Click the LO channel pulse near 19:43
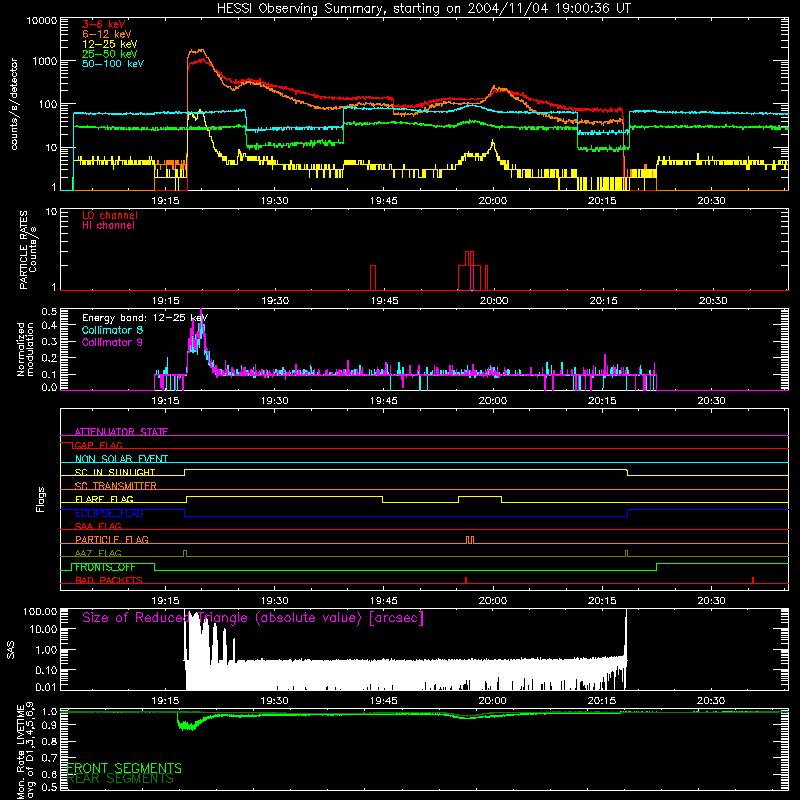800x800 pixels. pyautogui.click(x=373, y=278)
